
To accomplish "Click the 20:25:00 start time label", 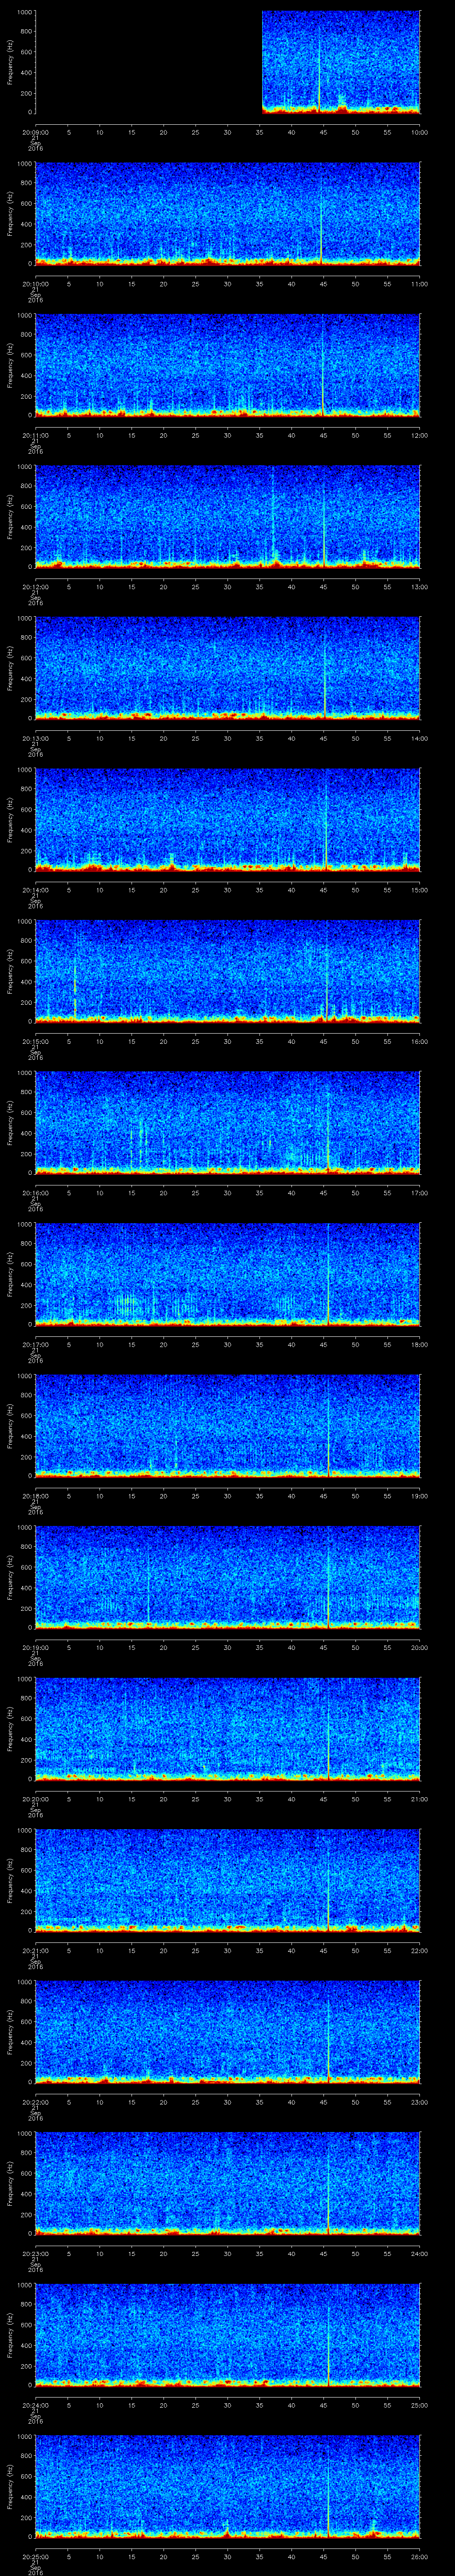I will tap(35, 2556).
